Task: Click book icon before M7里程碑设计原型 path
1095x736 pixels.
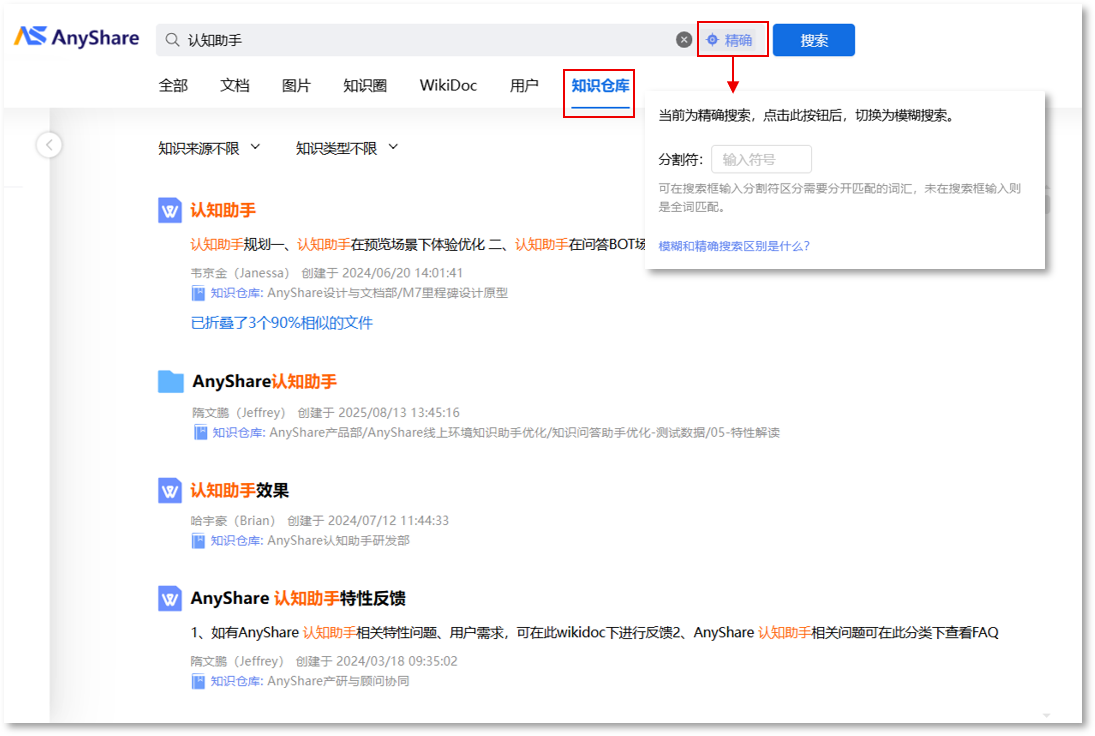Action: pos(198,293)
